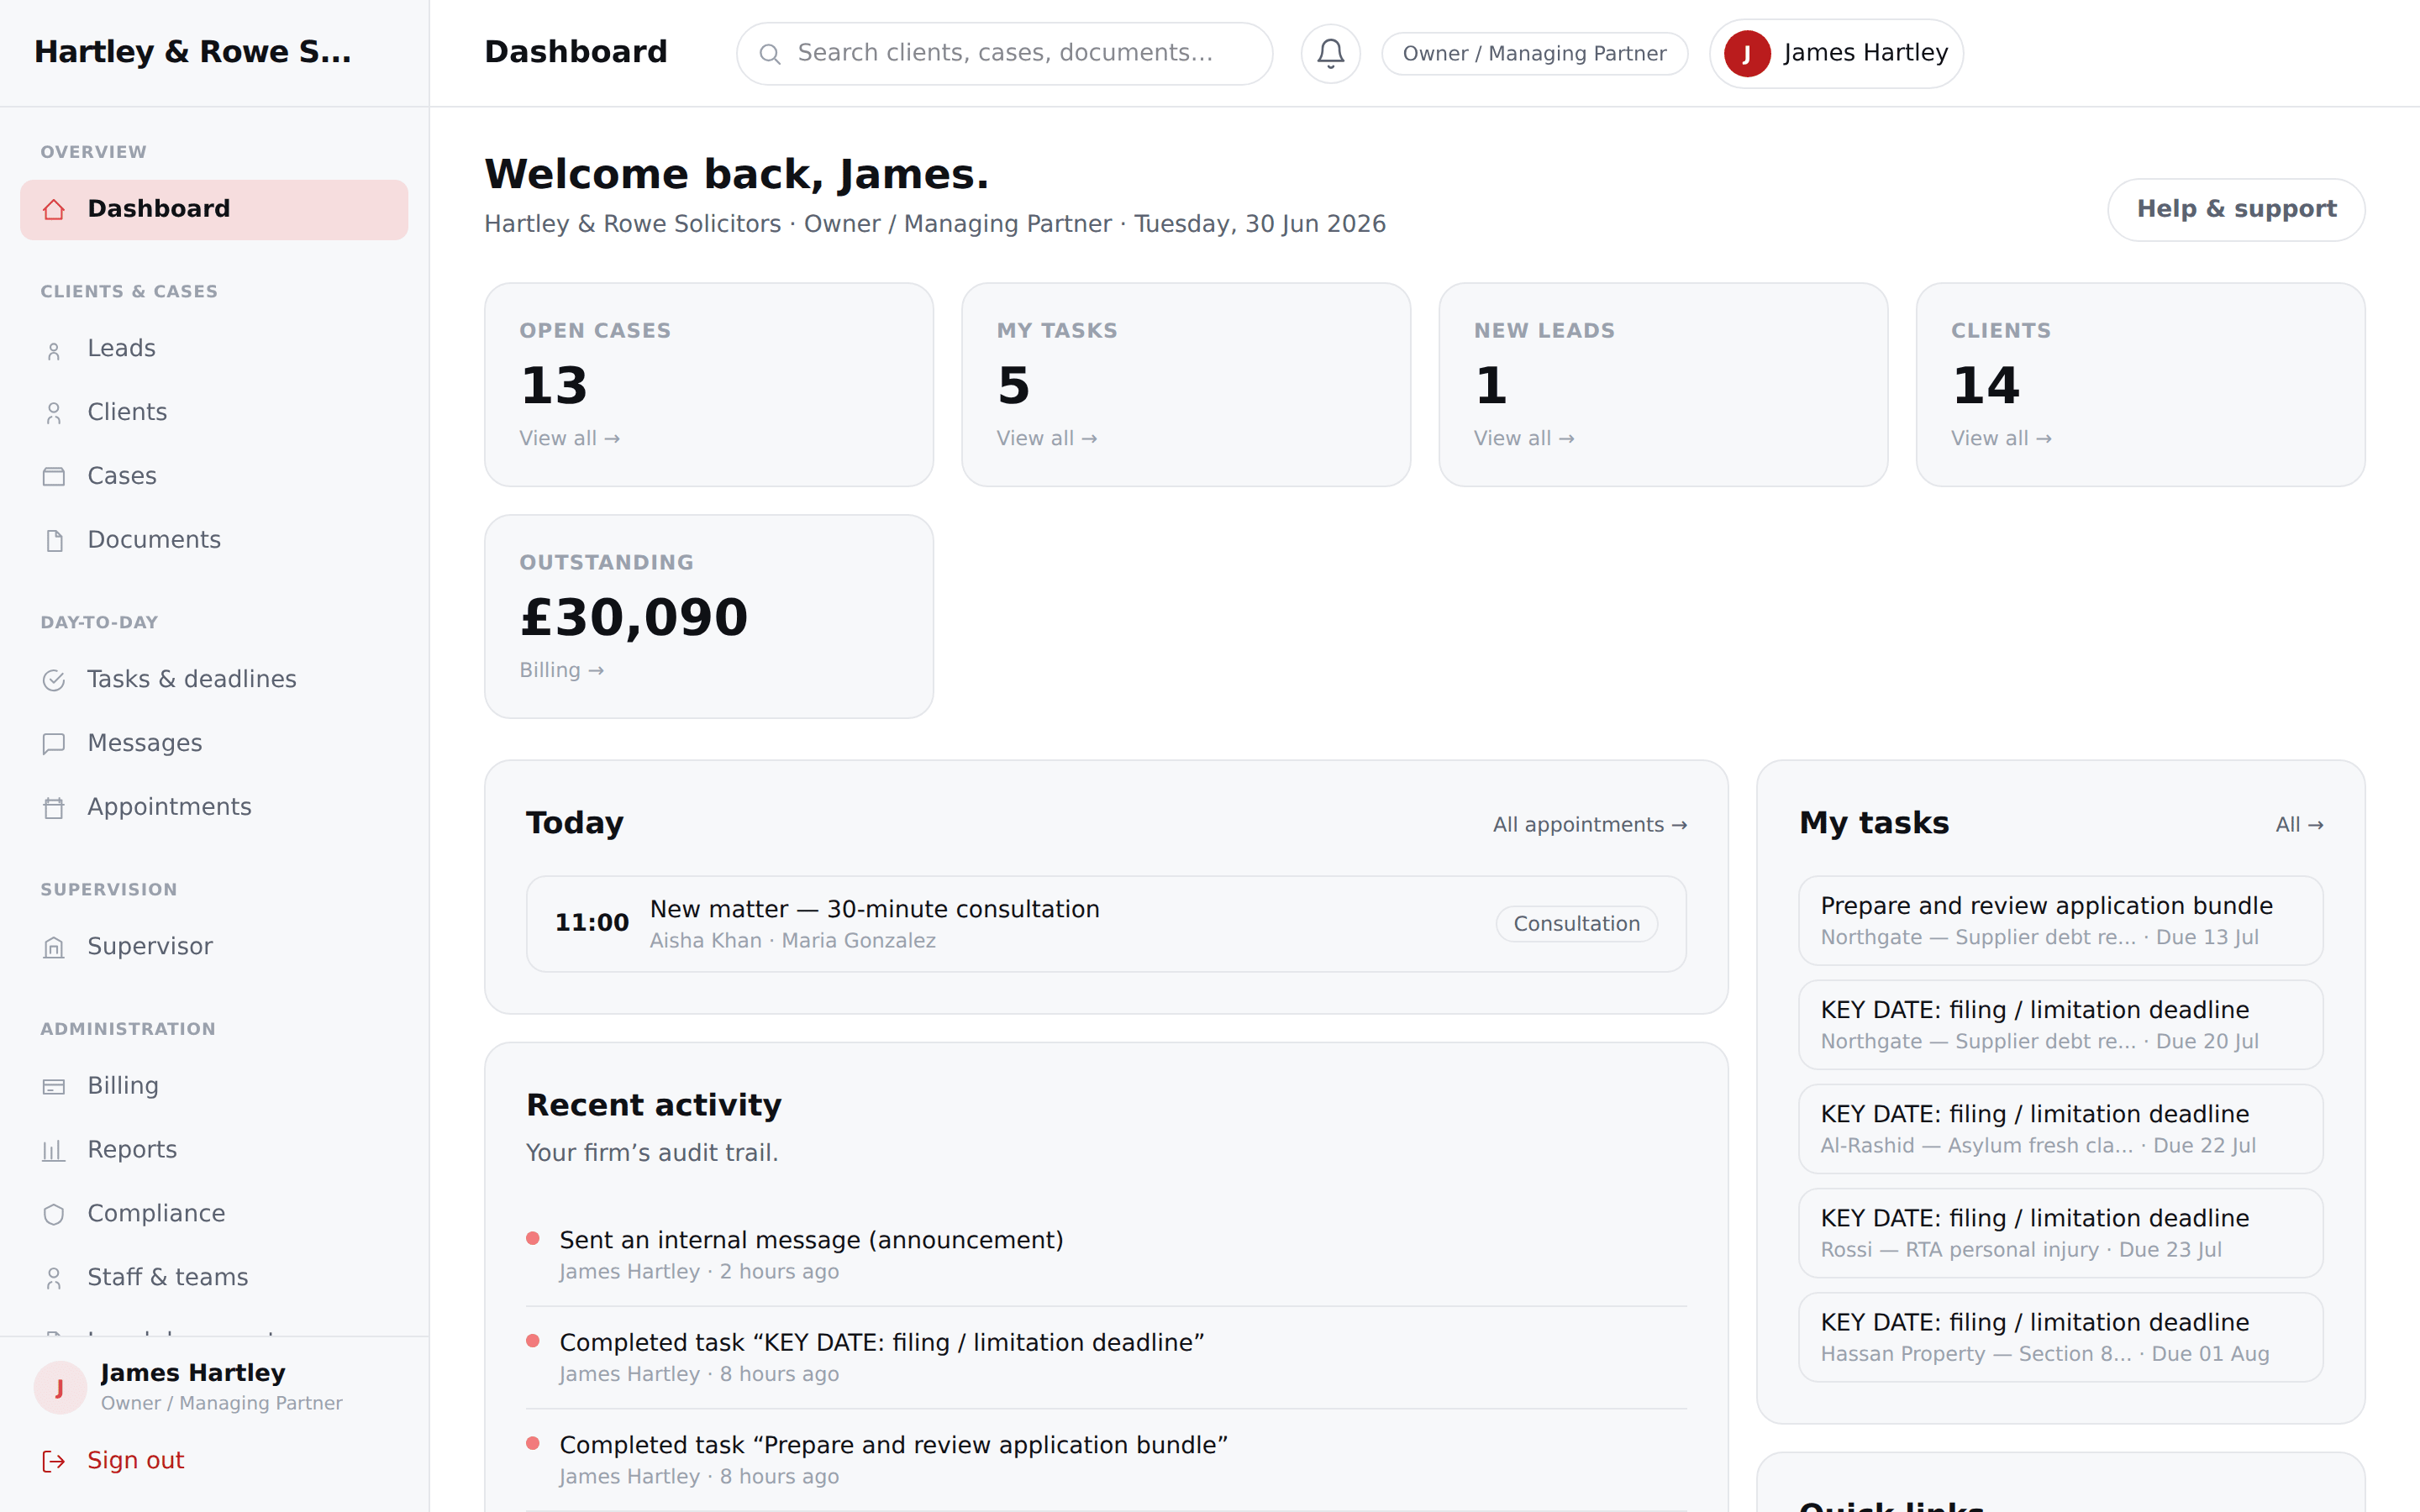The height and width of the screenshot is (1512, 2420).
Task: Click the Cases folder icon
Action: pyautogui.click(x=54, y=477)
